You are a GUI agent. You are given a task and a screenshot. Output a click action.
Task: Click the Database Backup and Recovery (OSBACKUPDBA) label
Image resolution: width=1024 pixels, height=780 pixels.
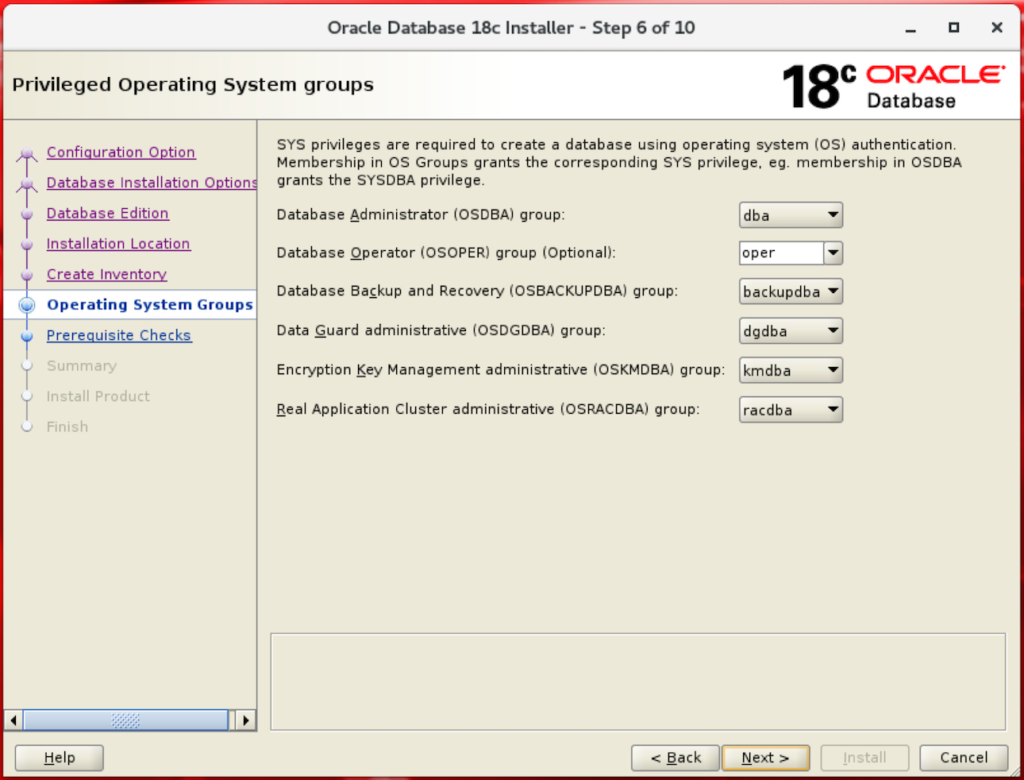point(477,291)
